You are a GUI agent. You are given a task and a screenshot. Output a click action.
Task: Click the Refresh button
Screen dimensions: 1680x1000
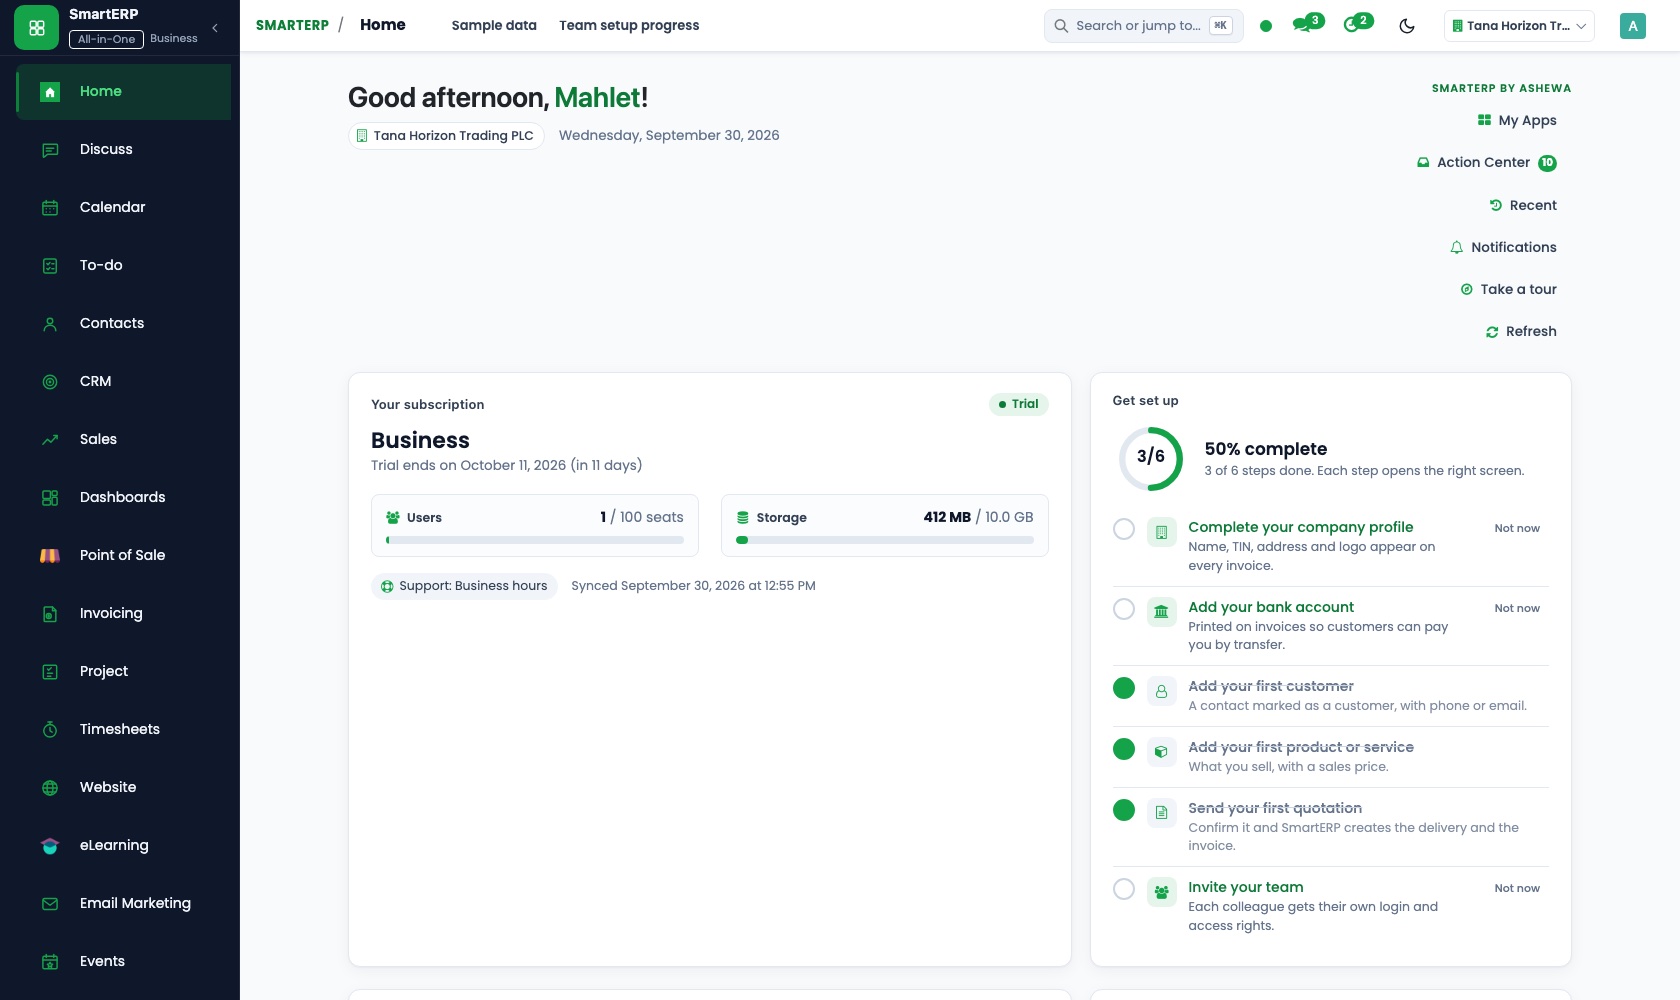[1521, 332]
